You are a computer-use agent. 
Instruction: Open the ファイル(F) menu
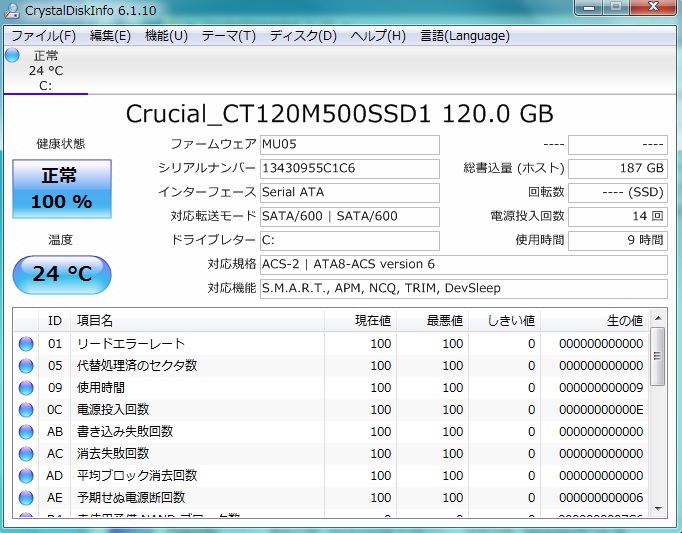pyautogui.click(x=43, y=36)
